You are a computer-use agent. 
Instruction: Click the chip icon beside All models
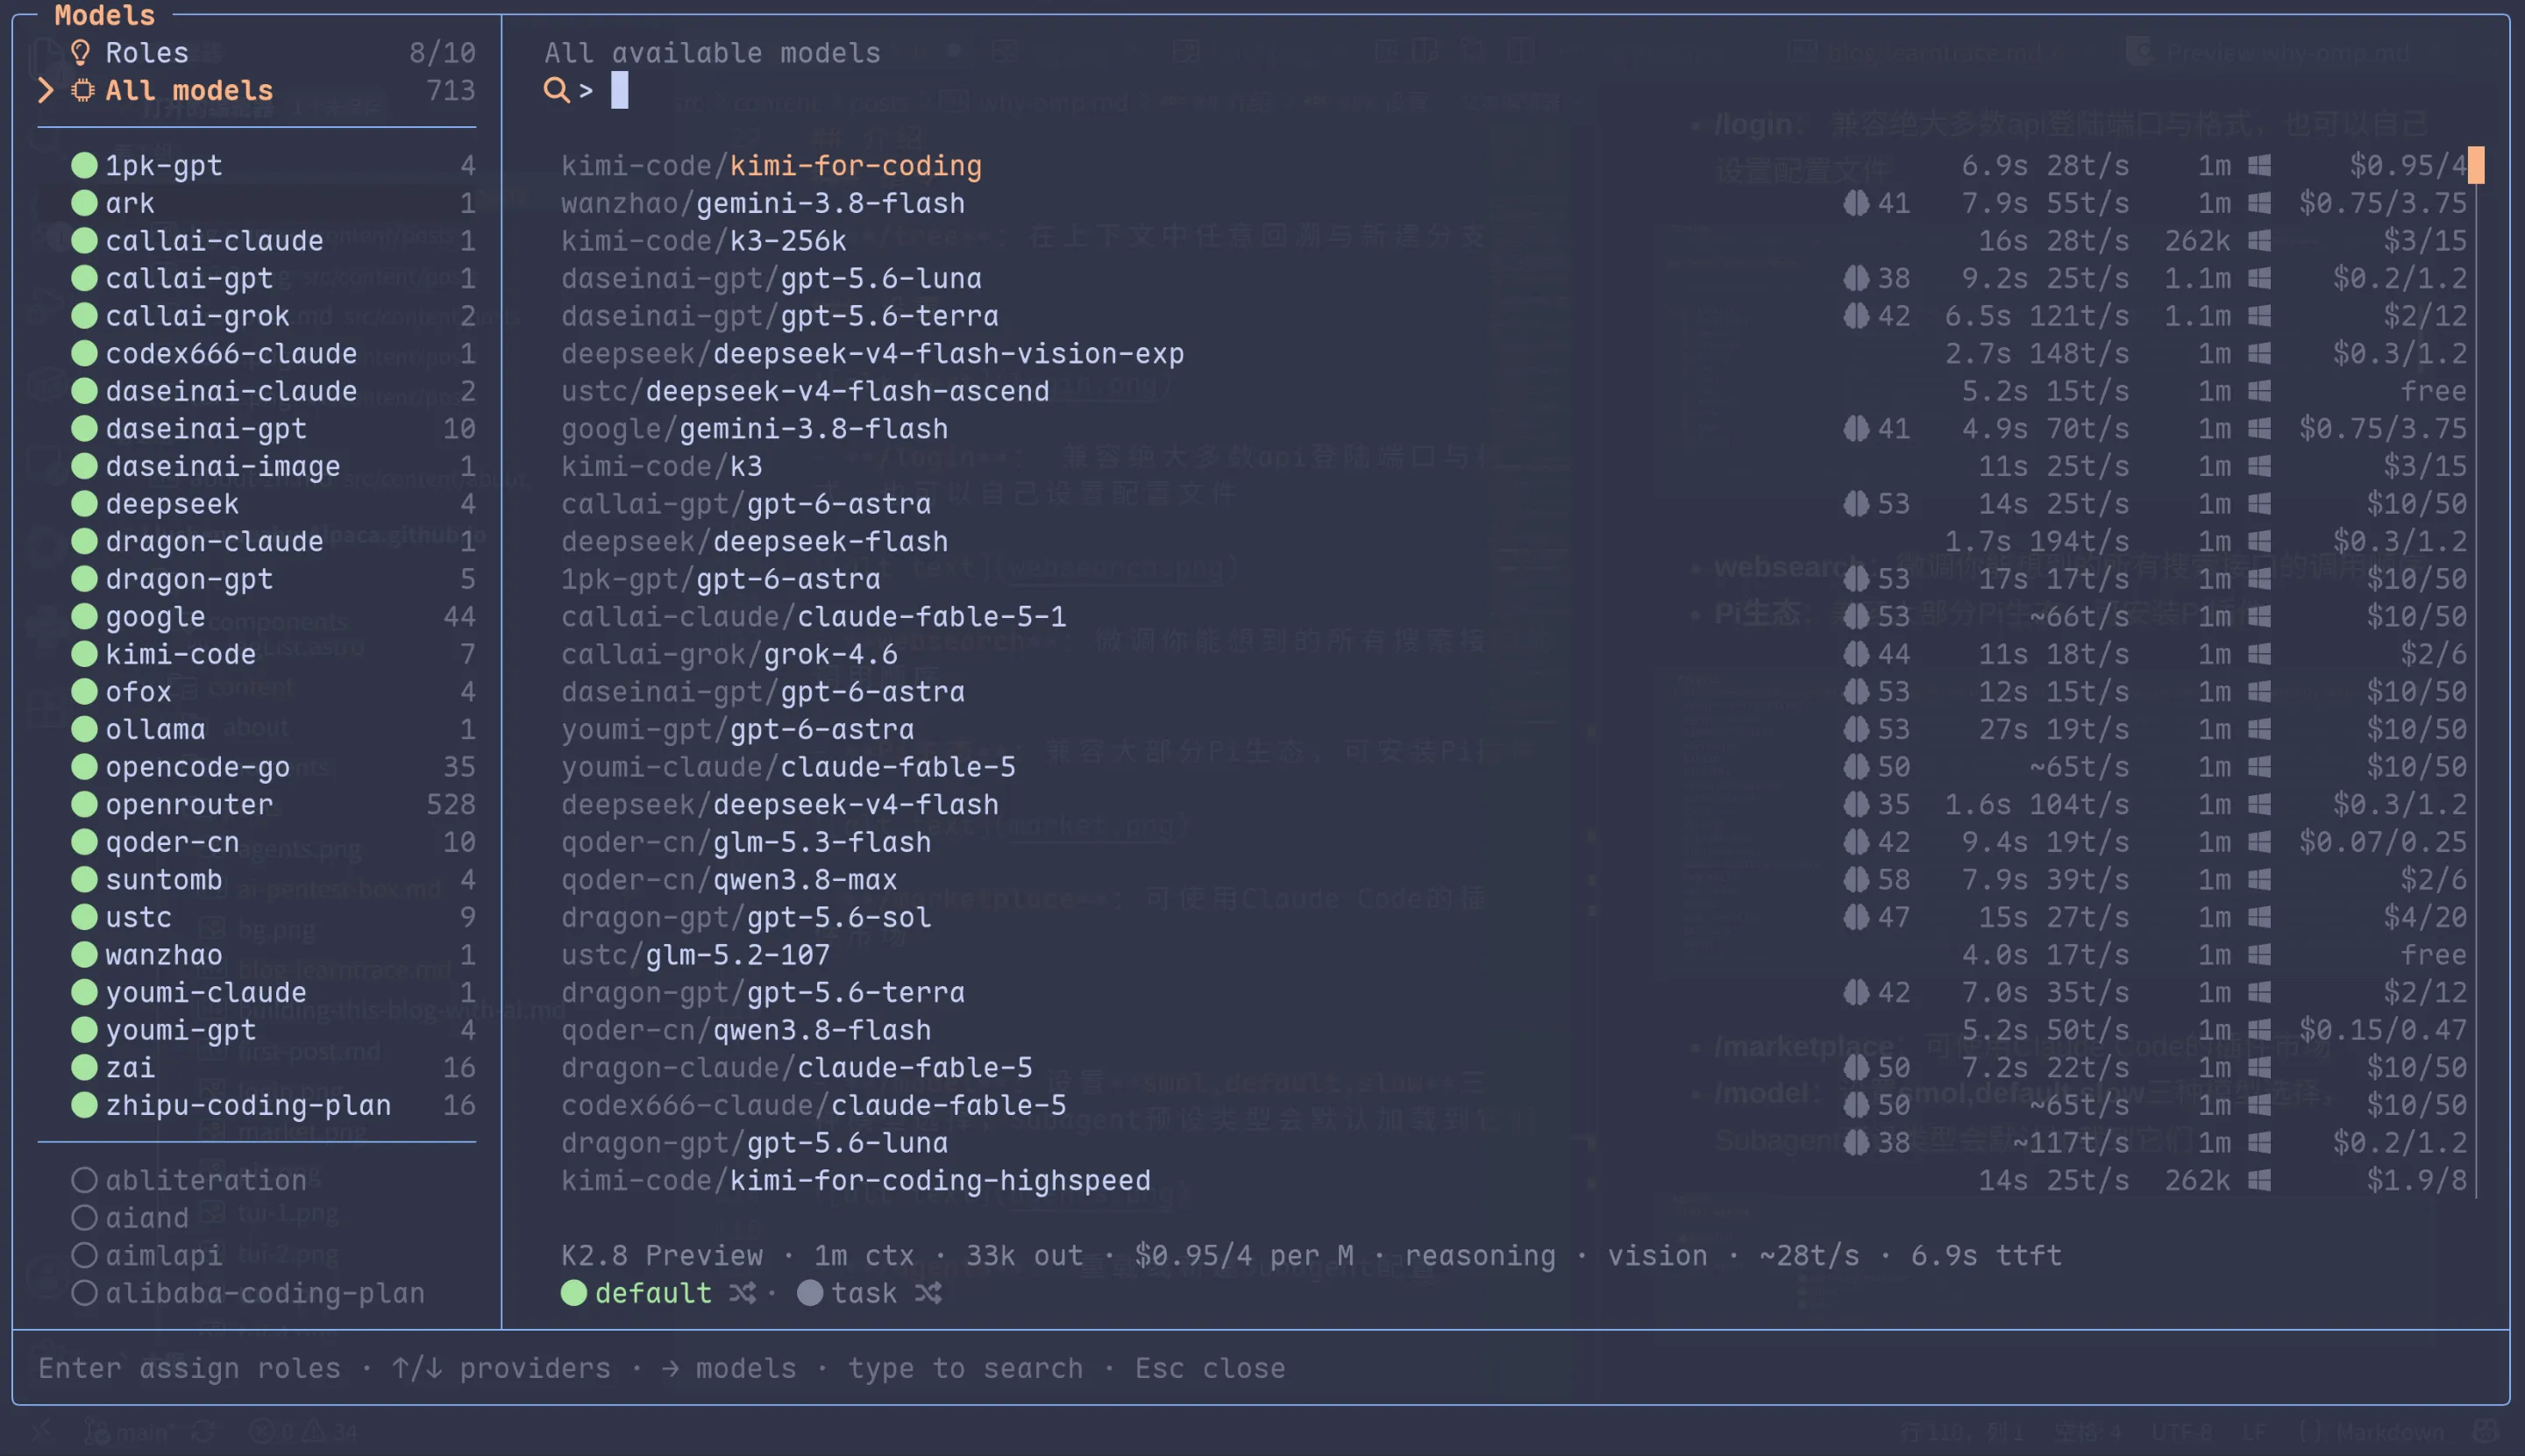(83, 90)
